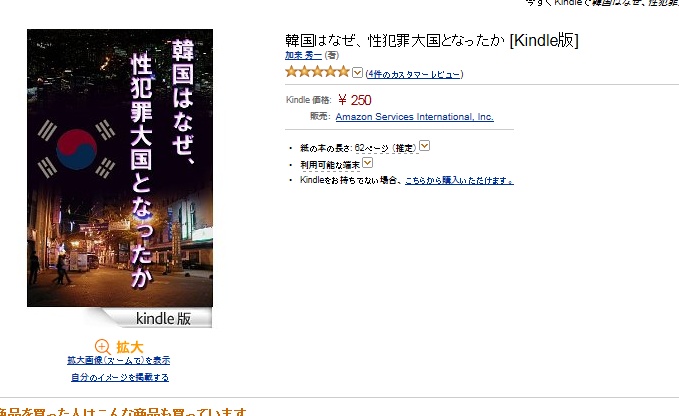Click the kindle版 badge below the cover
The width and height of the screenshot is (679, 416).
pyautogui.click(x=163, y=319)
